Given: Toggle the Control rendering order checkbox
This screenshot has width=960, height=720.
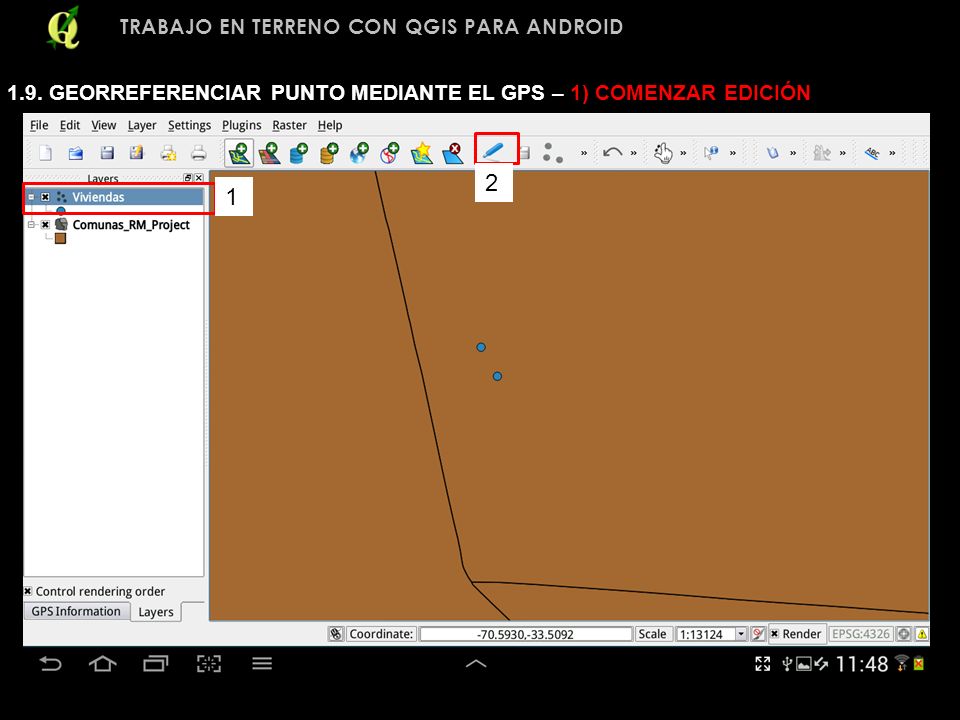Looking at the screenshot, I should (28, 591).
